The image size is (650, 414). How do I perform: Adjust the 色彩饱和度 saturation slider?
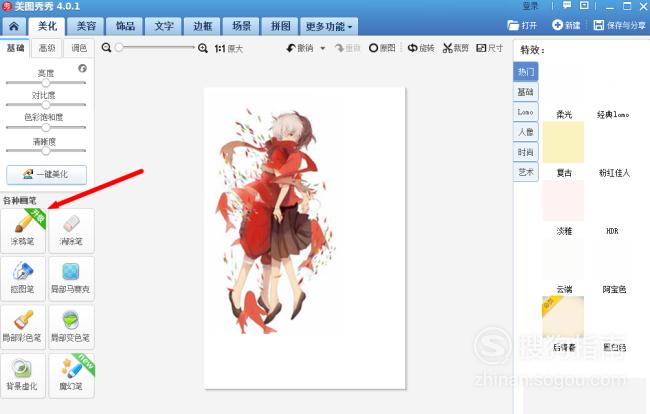pos(46,127)
